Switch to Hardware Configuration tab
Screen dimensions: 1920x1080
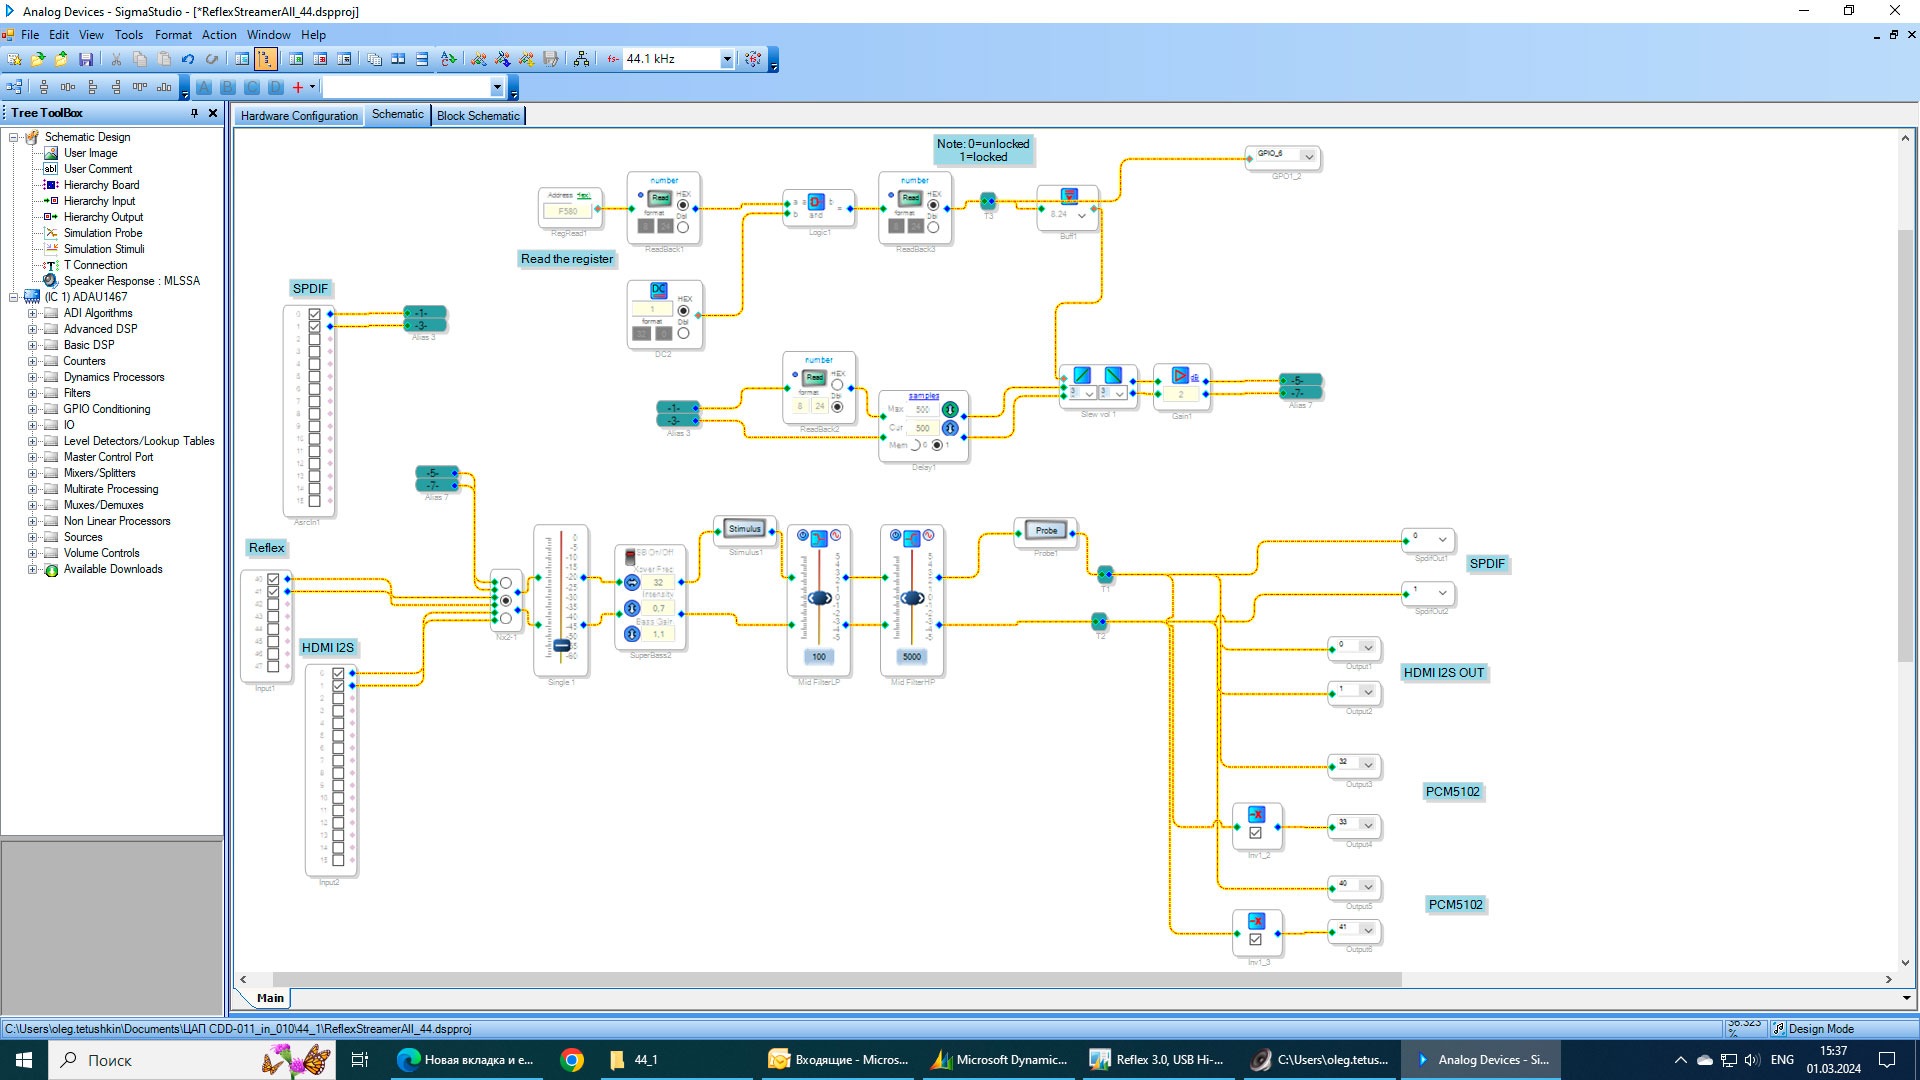point(299,116)
